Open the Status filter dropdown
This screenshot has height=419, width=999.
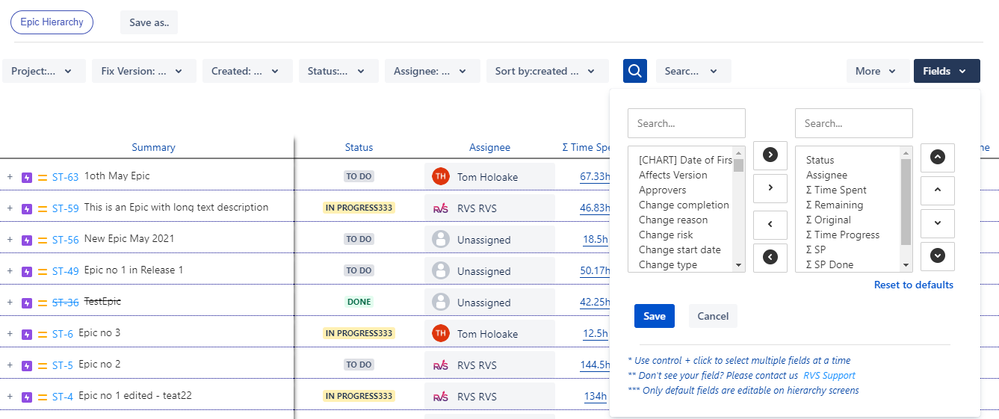click(338, 71)
